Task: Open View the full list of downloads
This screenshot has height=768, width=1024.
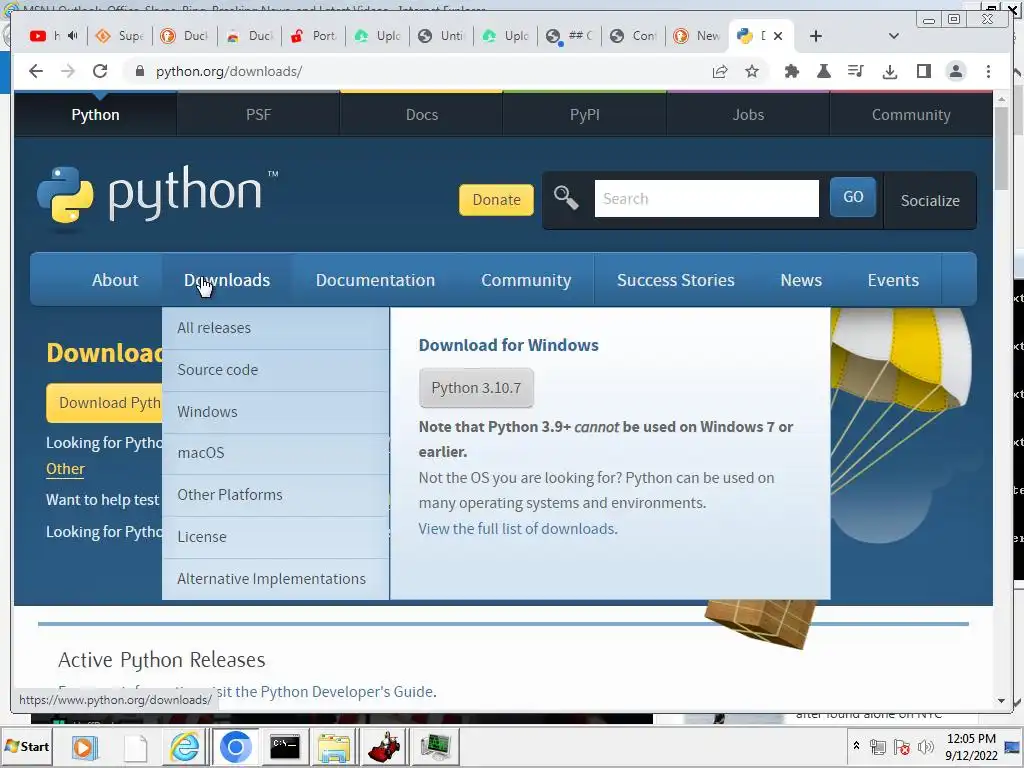Action: (518, 528)
